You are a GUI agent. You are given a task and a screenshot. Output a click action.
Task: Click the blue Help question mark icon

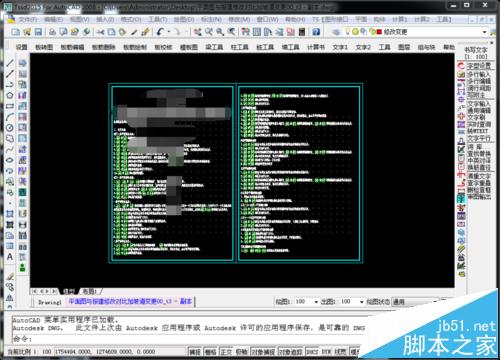coord(316,32)
